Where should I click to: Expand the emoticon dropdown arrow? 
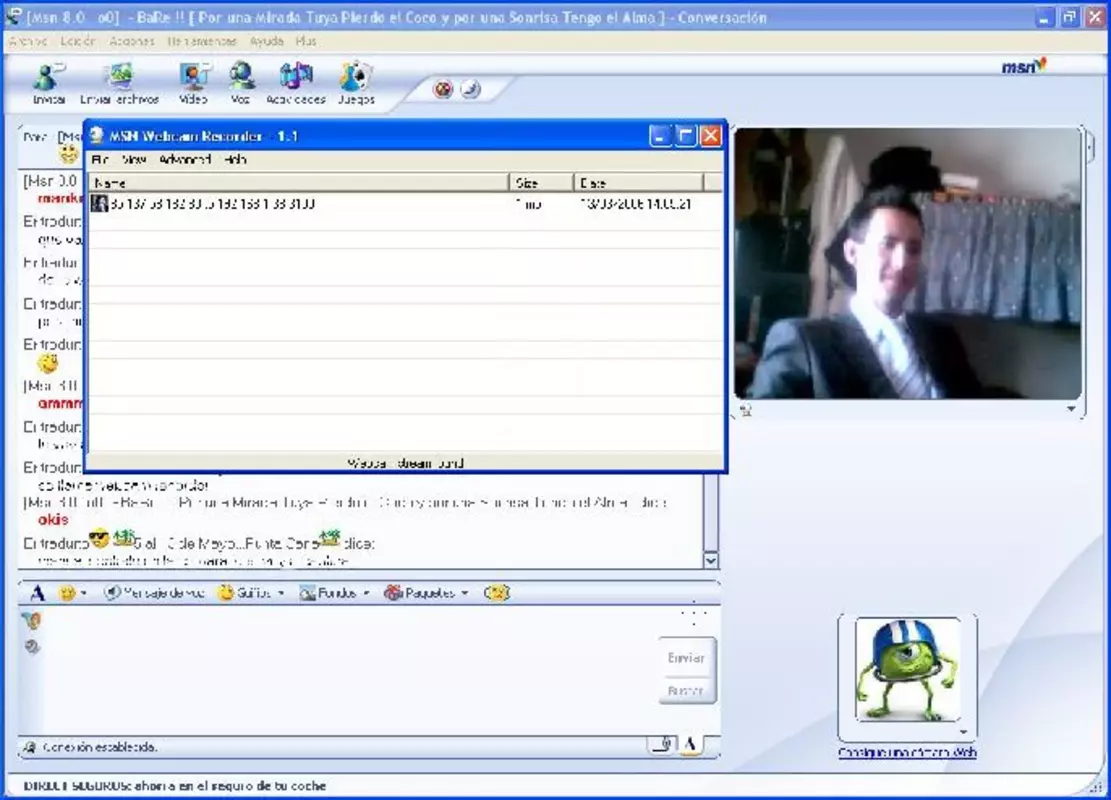84,593
